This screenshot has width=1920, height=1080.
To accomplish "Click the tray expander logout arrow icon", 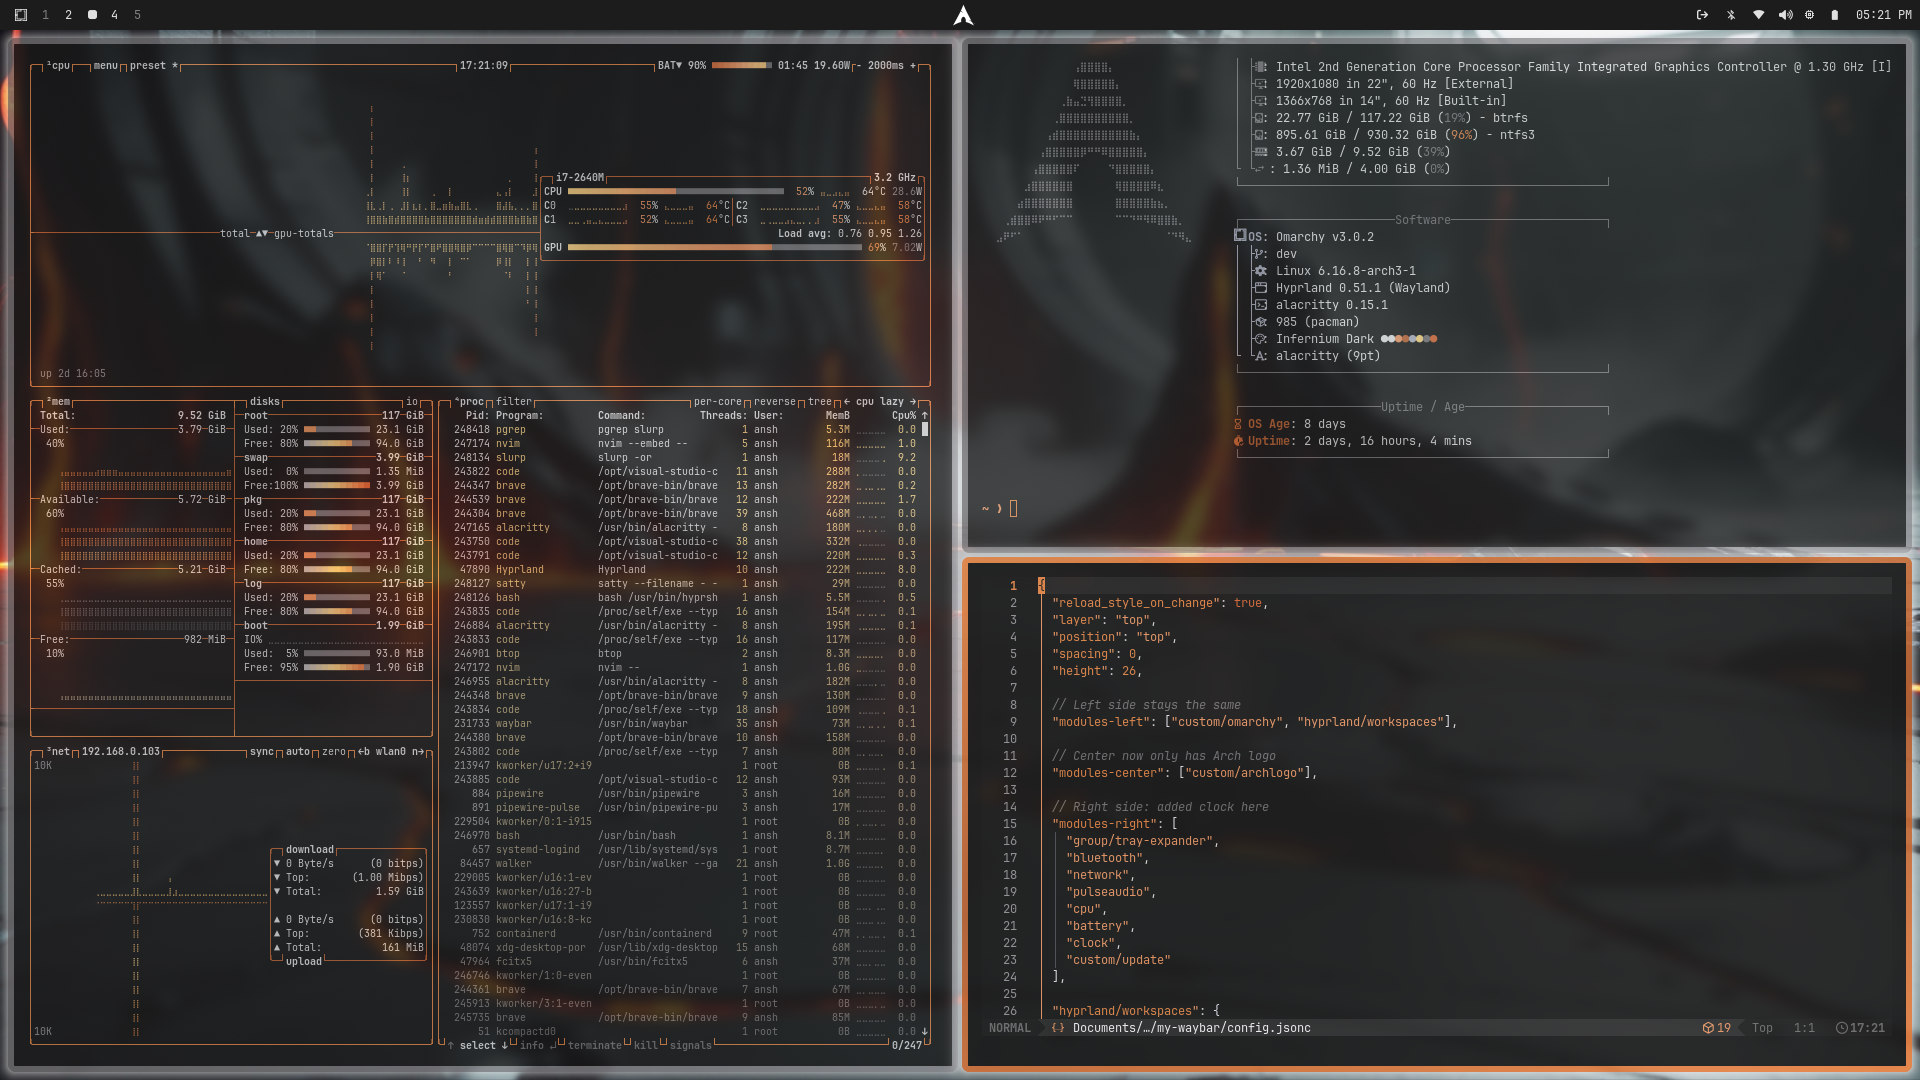I will click(1702, 15).
